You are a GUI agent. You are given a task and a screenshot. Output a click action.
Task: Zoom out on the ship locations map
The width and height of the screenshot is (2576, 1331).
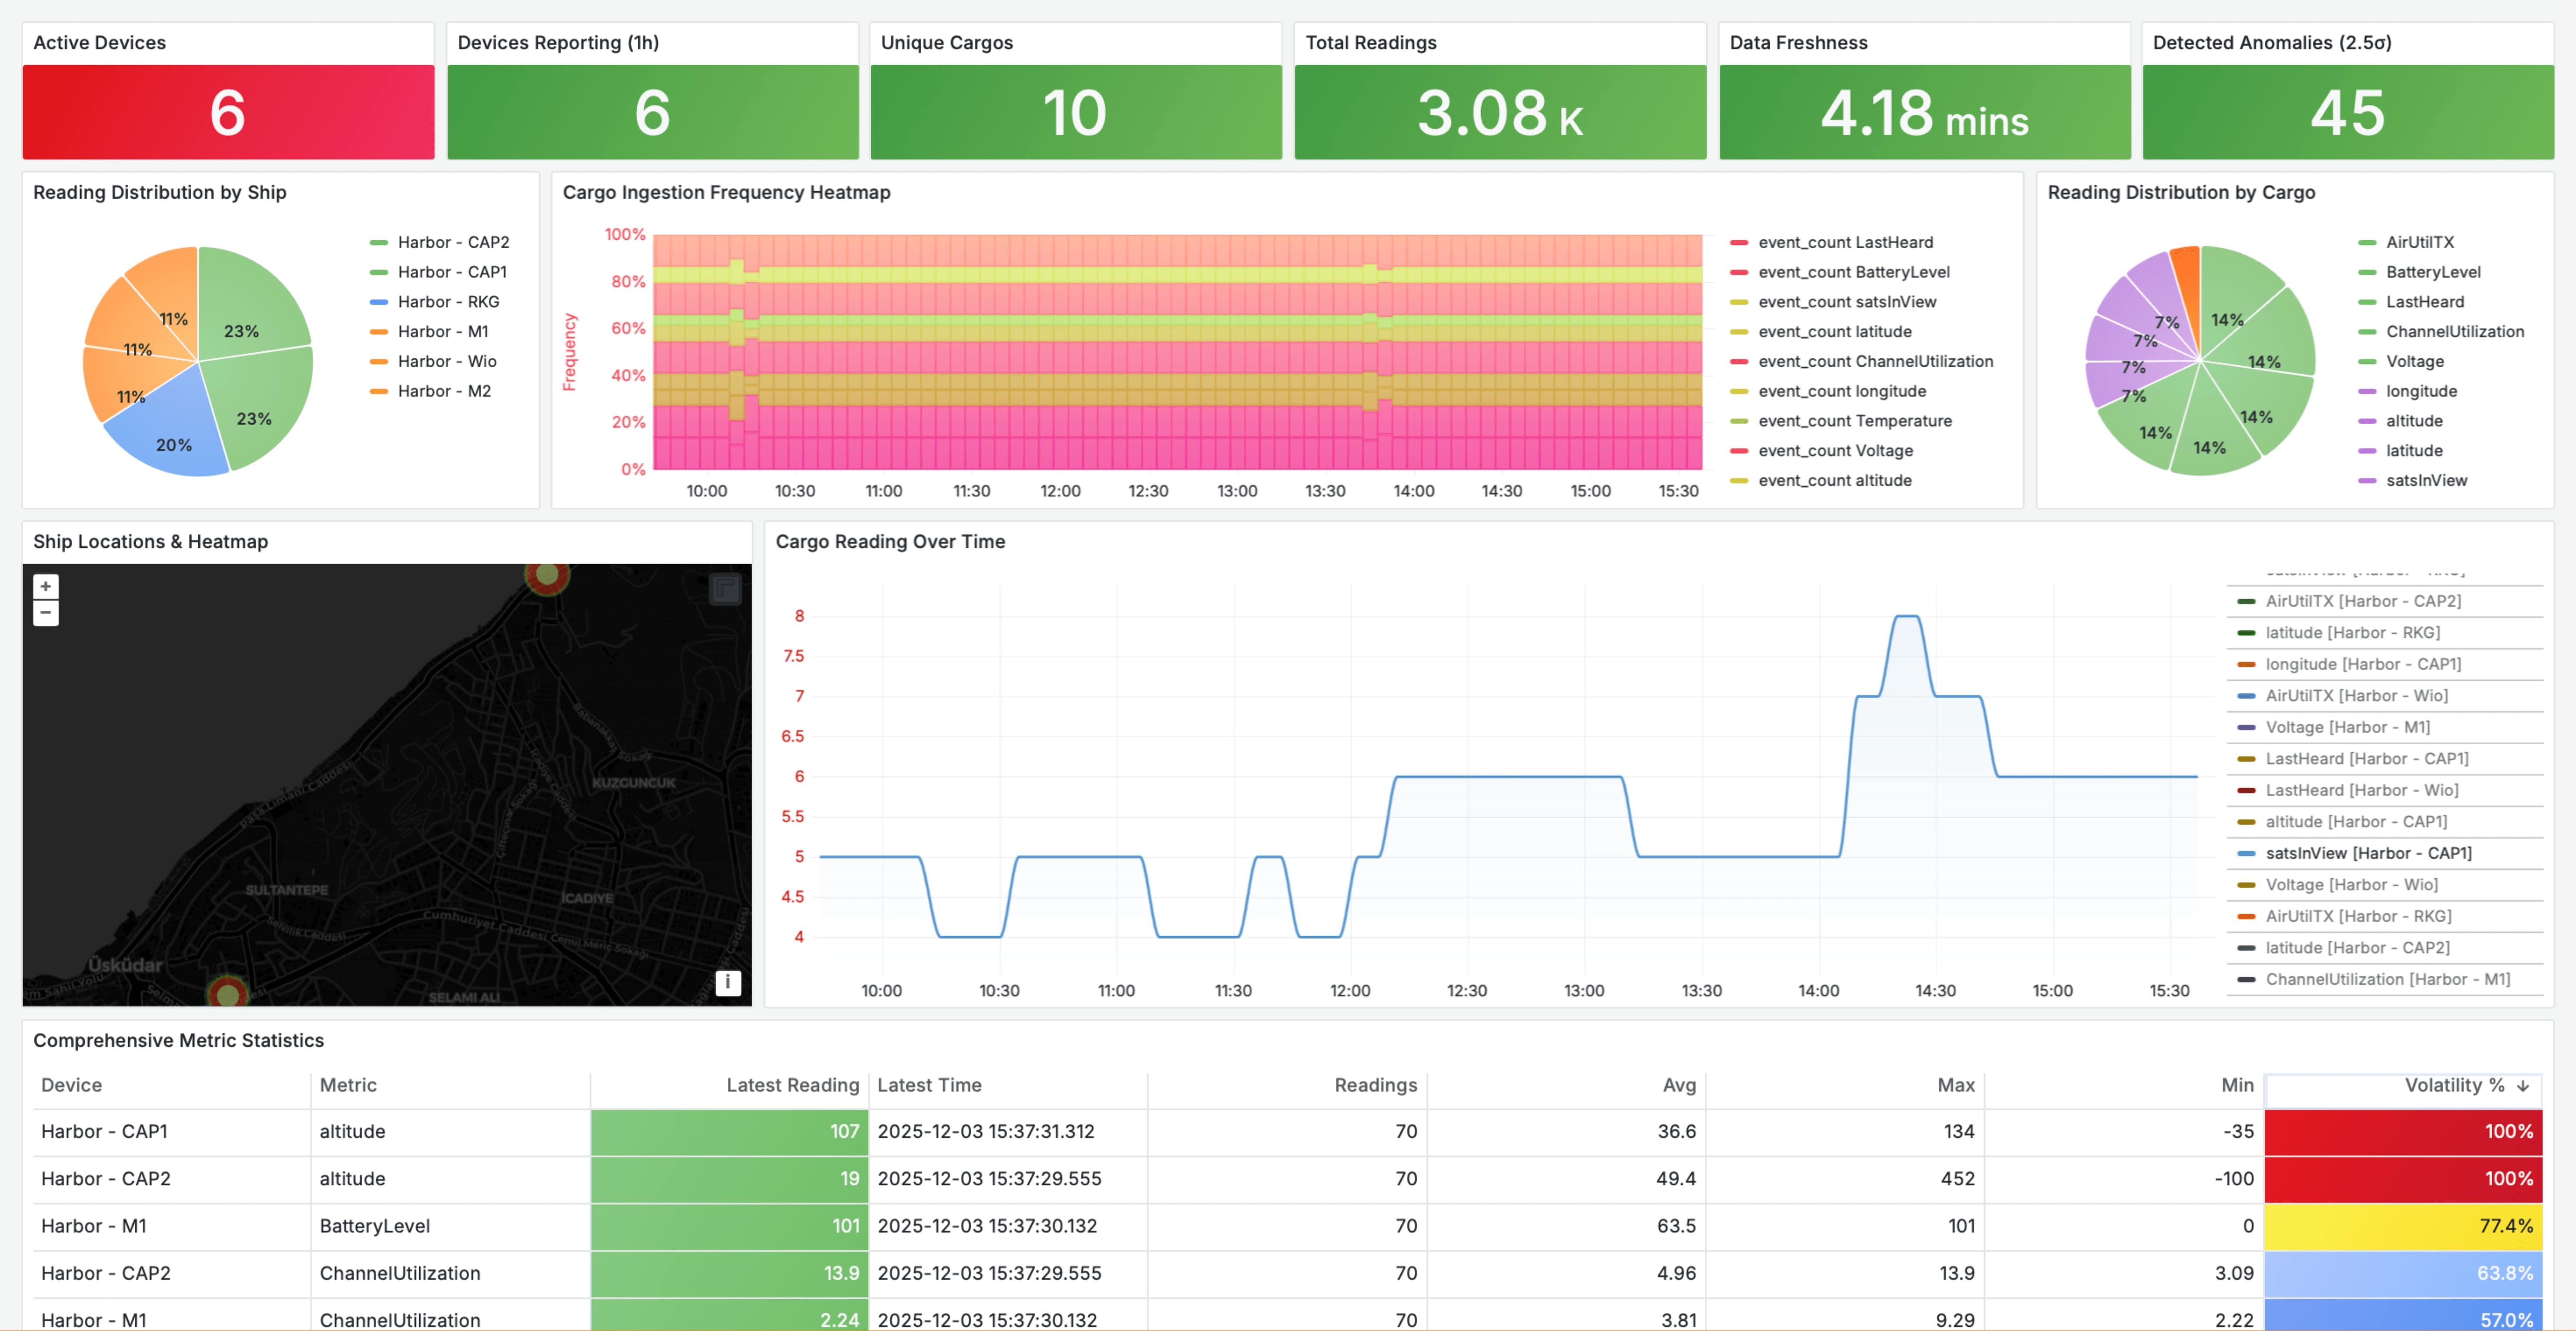(x=45, y=613)
